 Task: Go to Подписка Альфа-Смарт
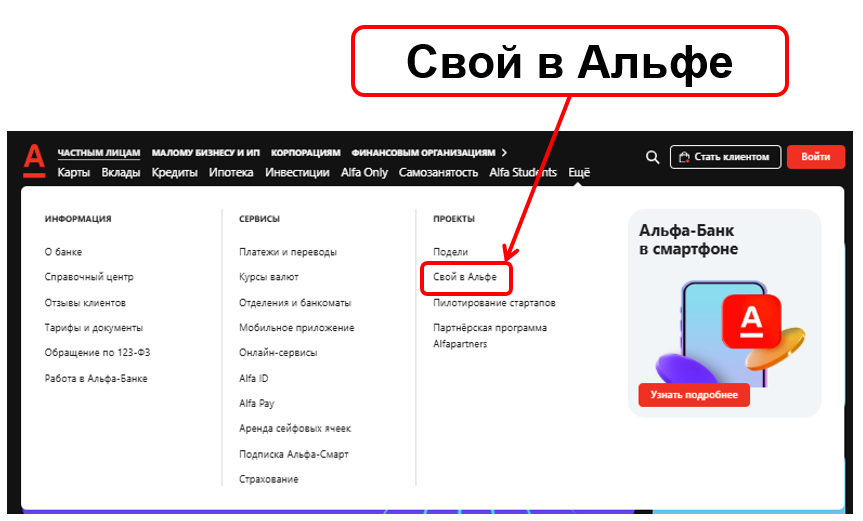click(x=294, y=454)
